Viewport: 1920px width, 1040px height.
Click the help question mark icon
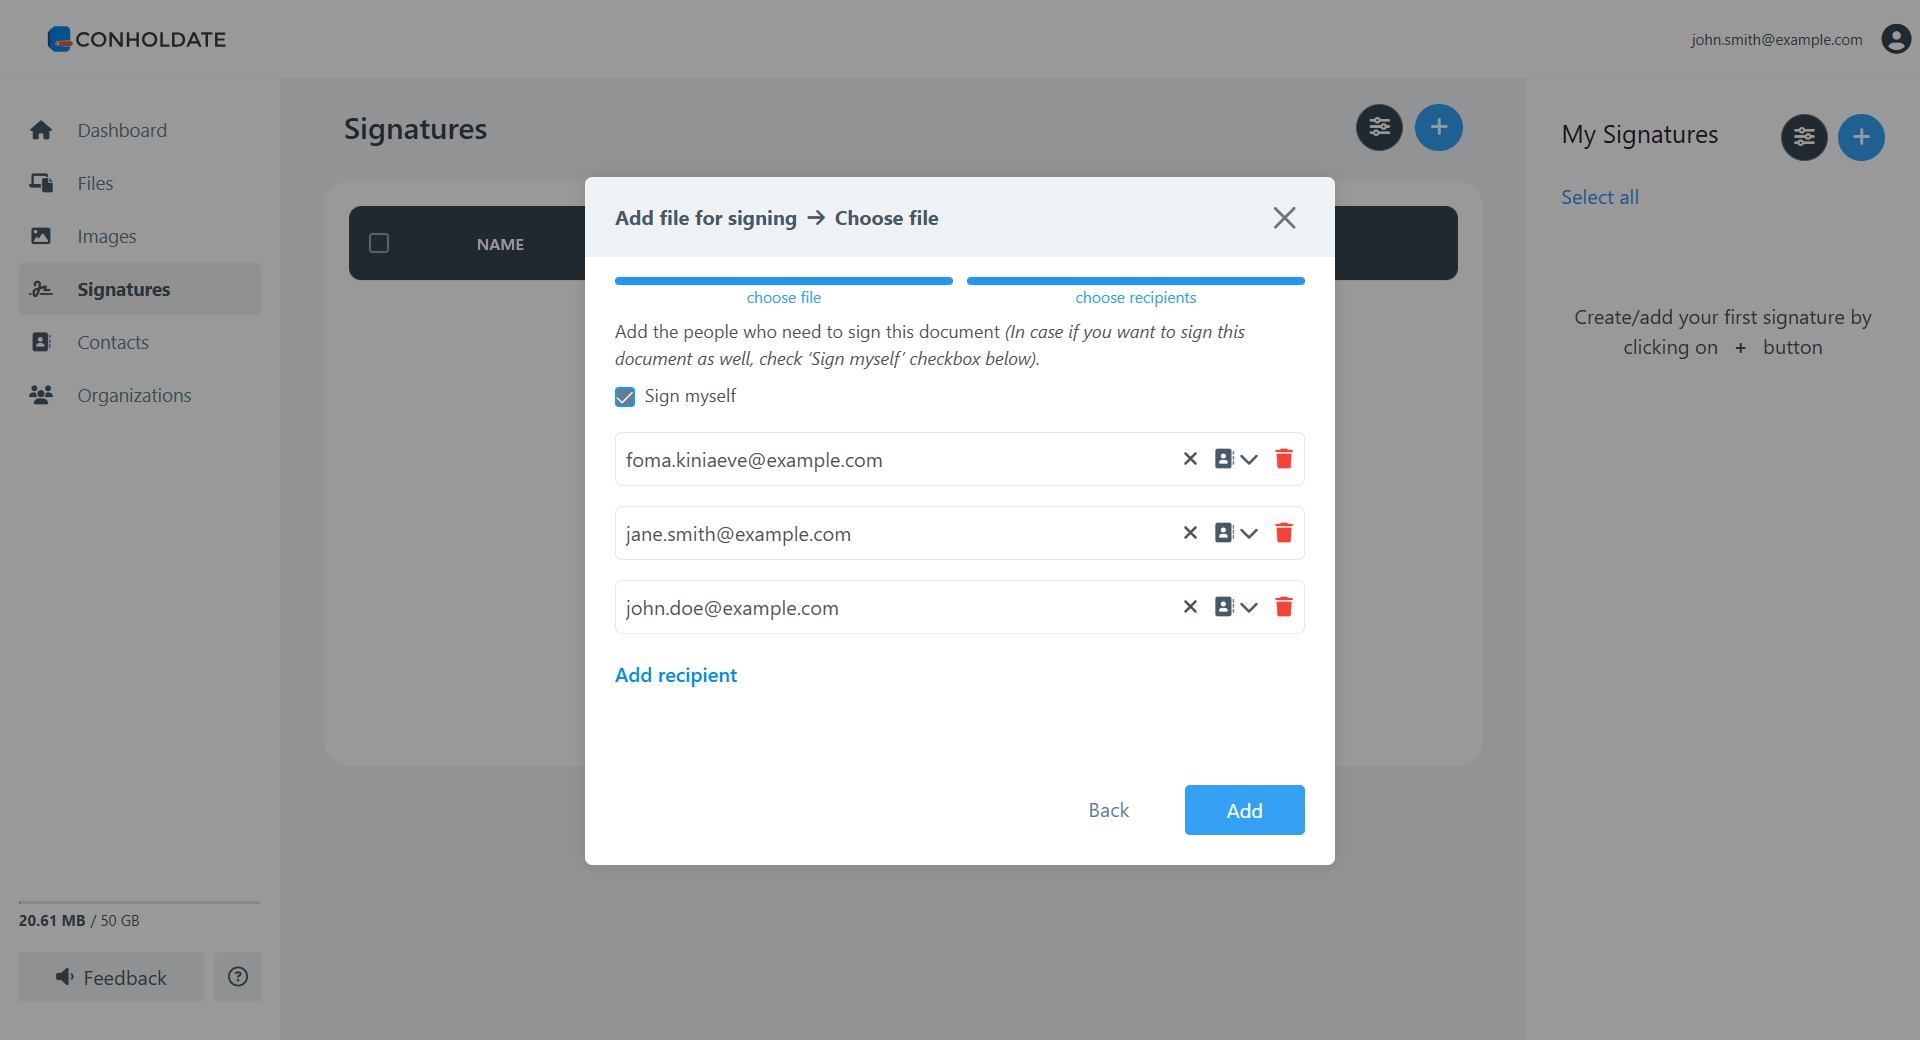click(x=238, y=977)
